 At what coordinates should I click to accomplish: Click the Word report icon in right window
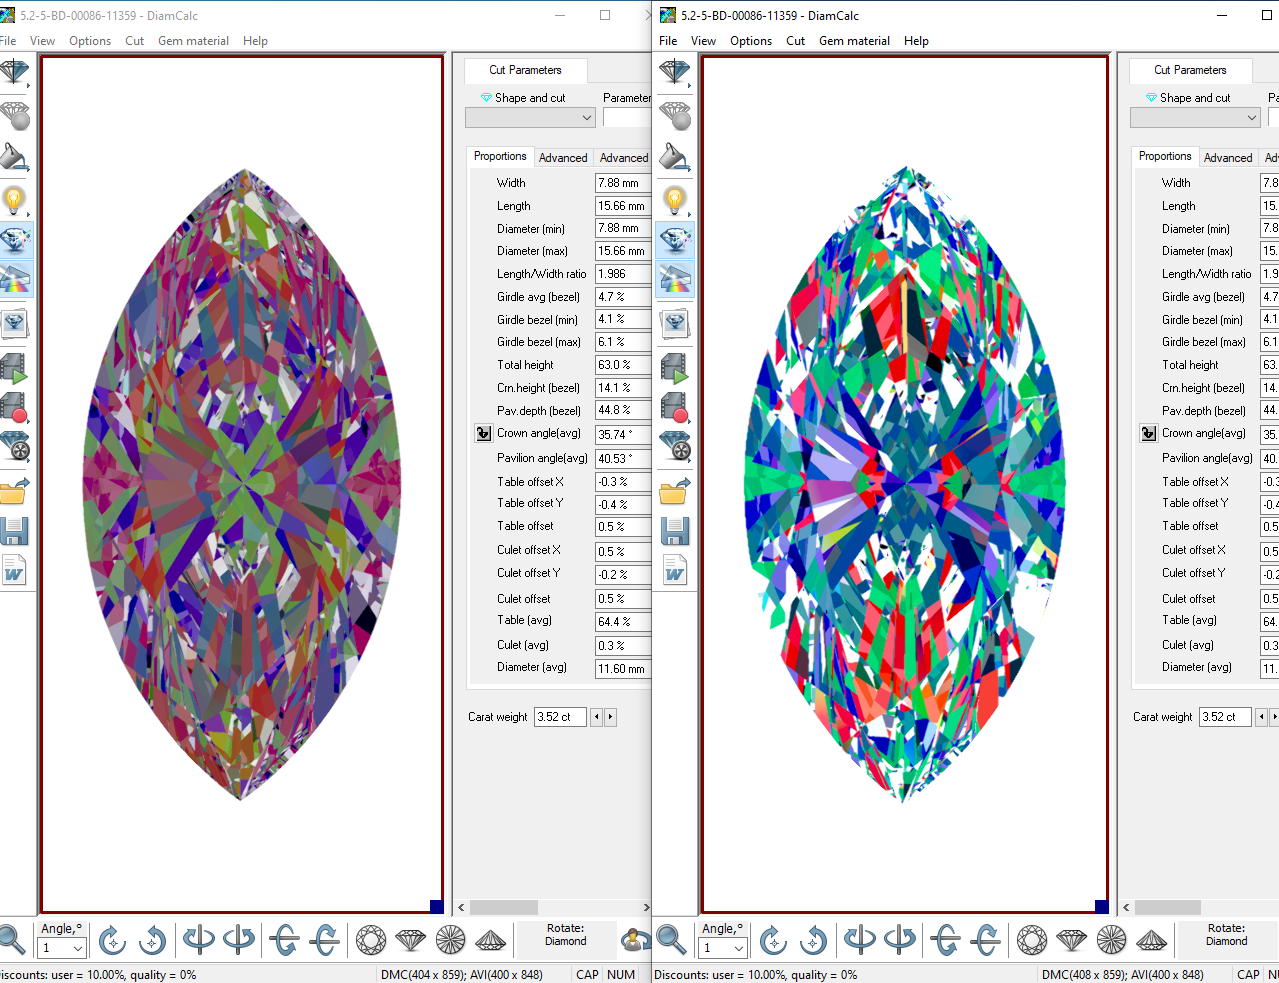675,570
